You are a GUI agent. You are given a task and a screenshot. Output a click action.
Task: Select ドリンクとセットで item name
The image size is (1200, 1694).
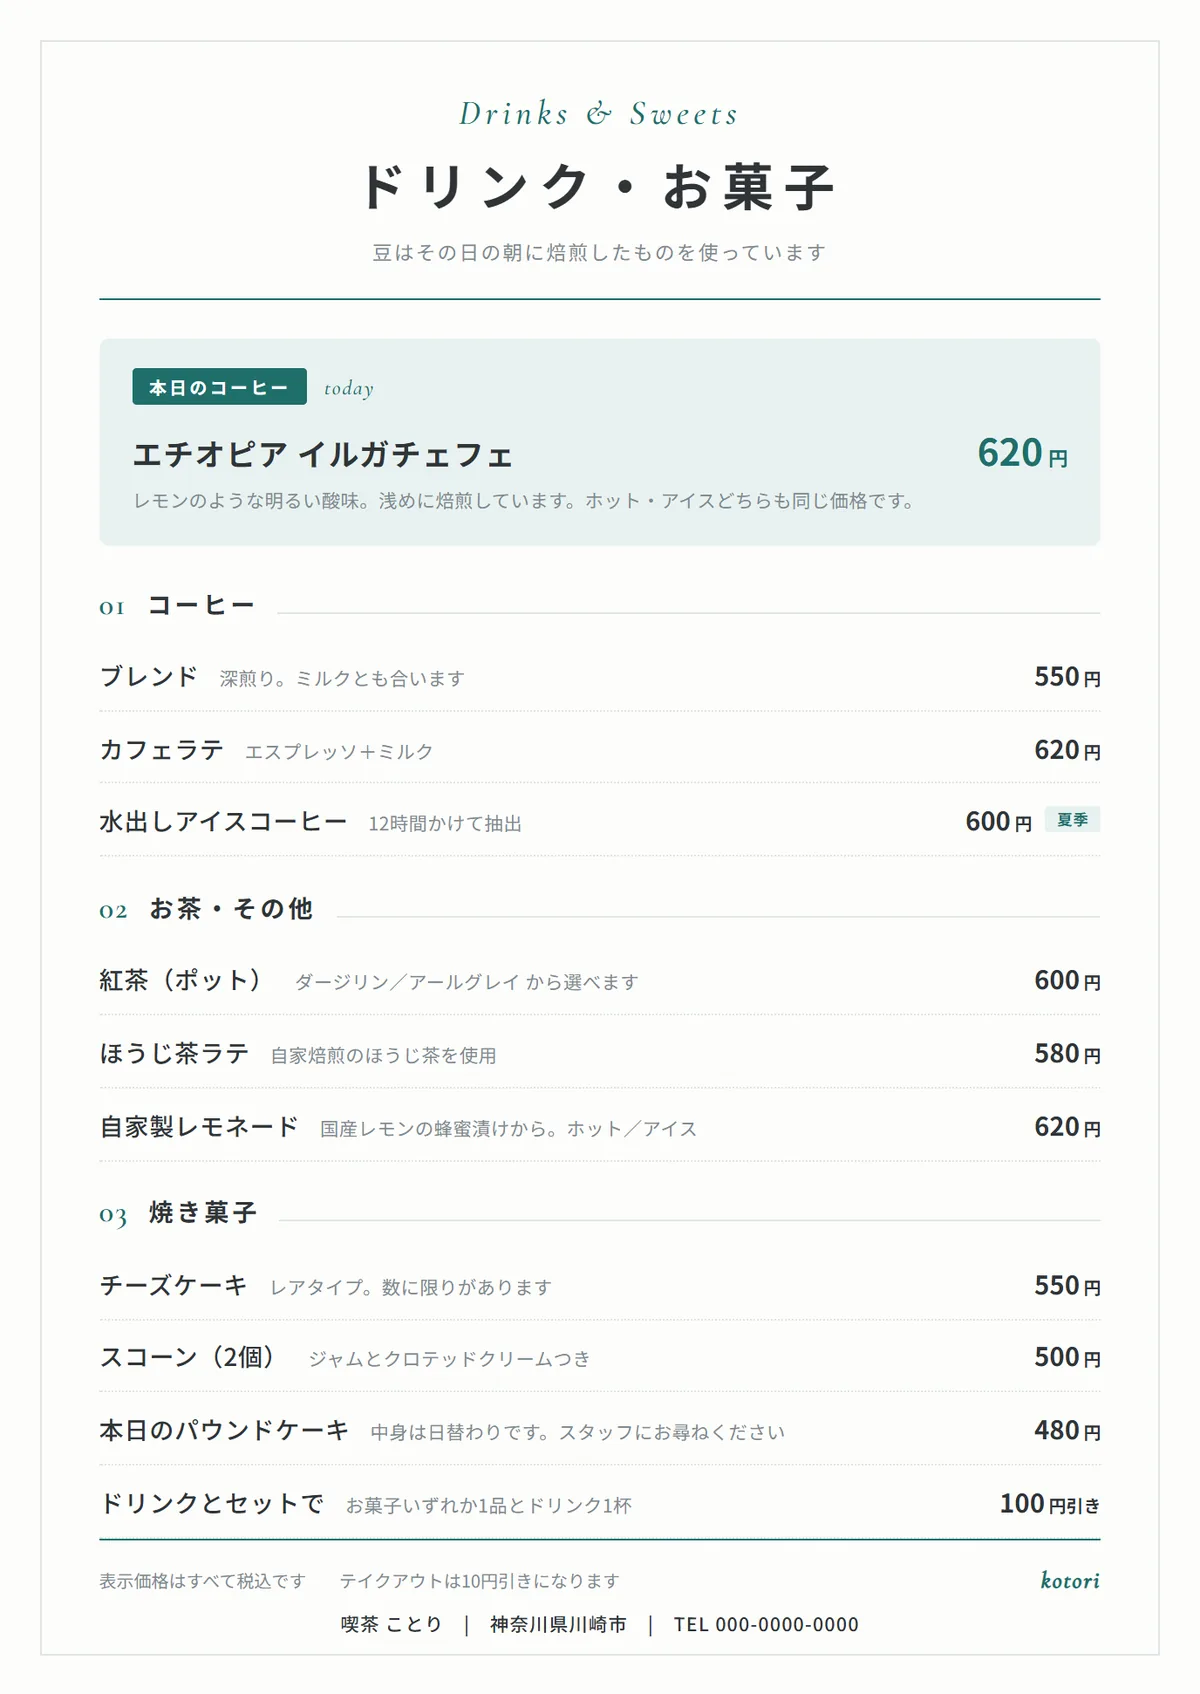[212, 1503]
